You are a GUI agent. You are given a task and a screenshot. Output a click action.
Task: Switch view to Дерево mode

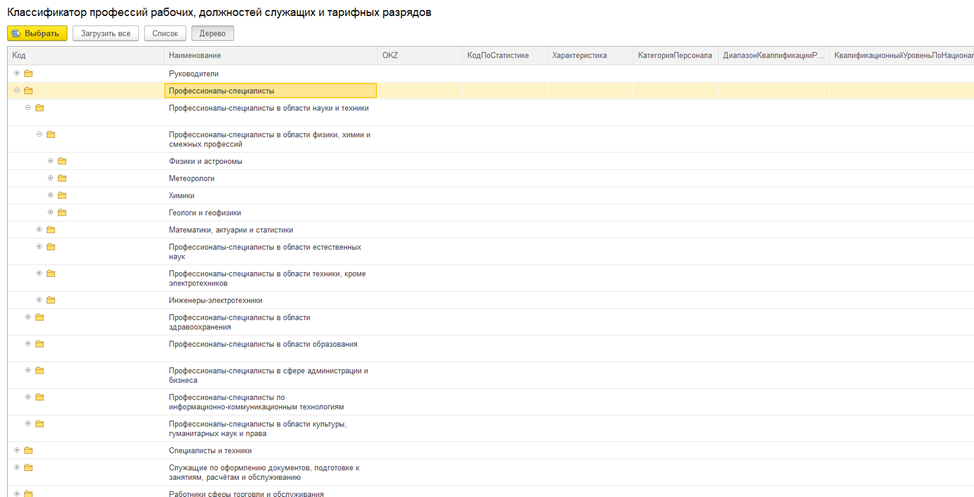point(212,33)
